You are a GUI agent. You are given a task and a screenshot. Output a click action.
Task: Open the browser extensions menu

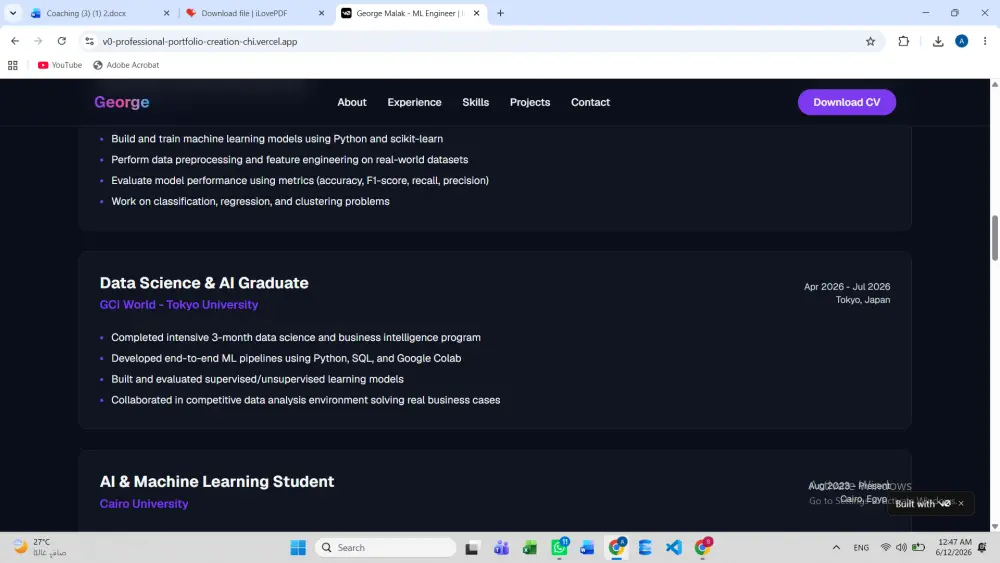point(904,41)
